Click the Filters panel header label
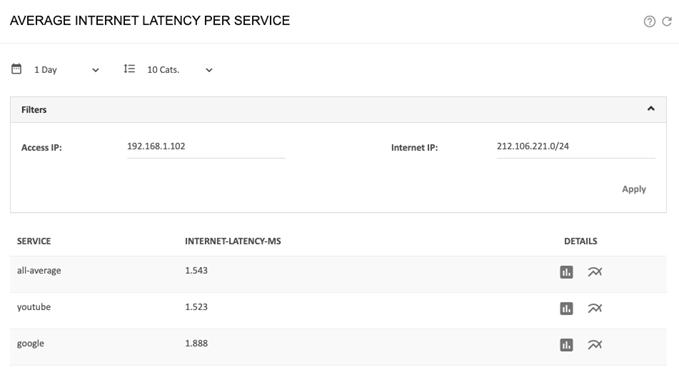 tap(34, 109)
